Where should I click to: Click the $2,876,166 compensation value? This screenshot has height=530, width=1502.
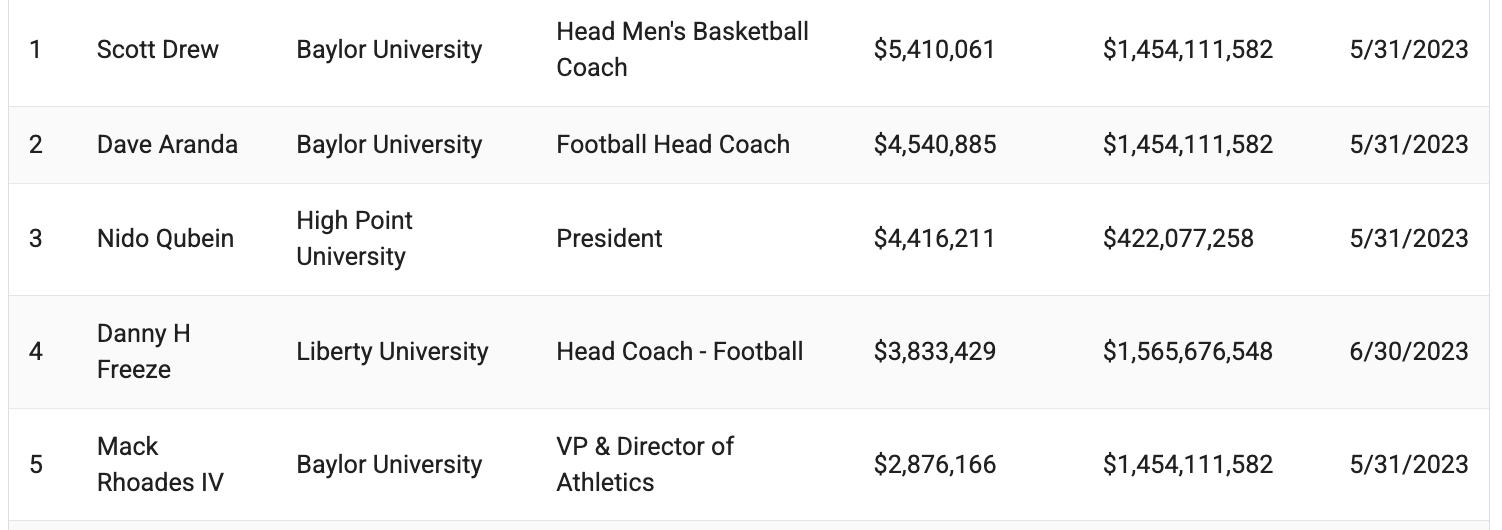[934, 465]
